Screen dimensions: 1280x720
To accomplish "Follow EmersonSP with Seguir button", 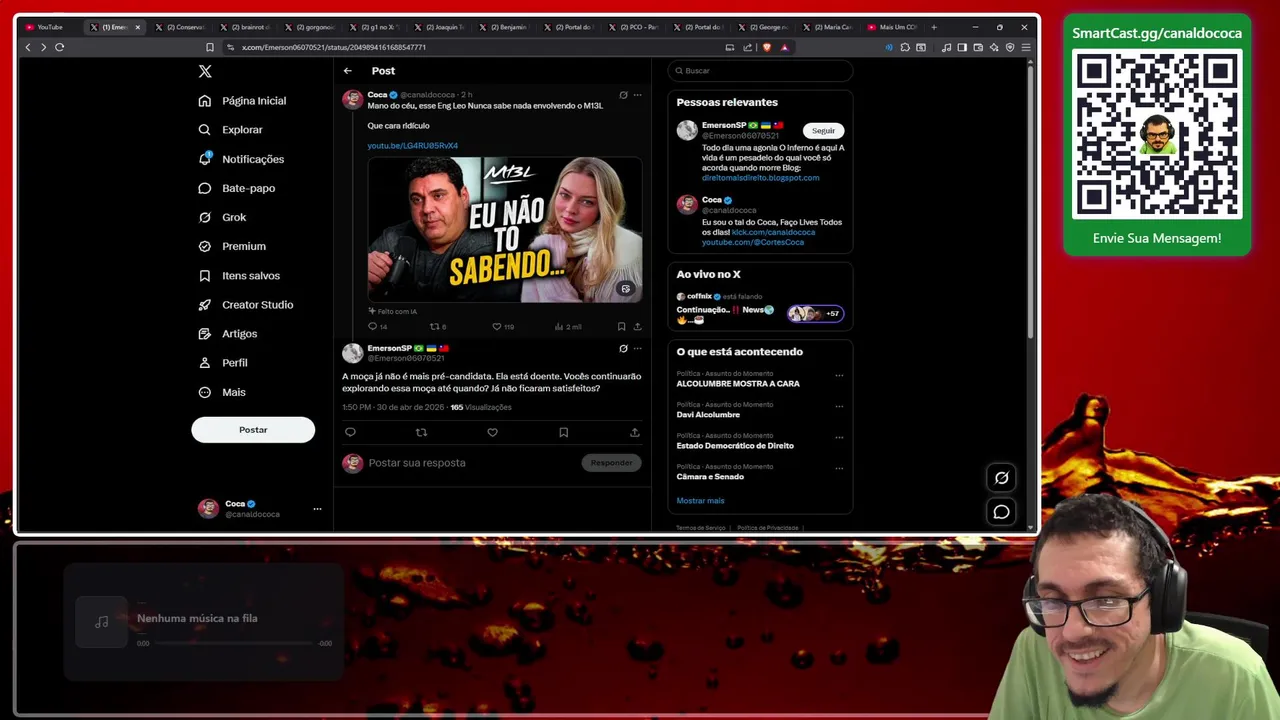I will coord(823,131).
